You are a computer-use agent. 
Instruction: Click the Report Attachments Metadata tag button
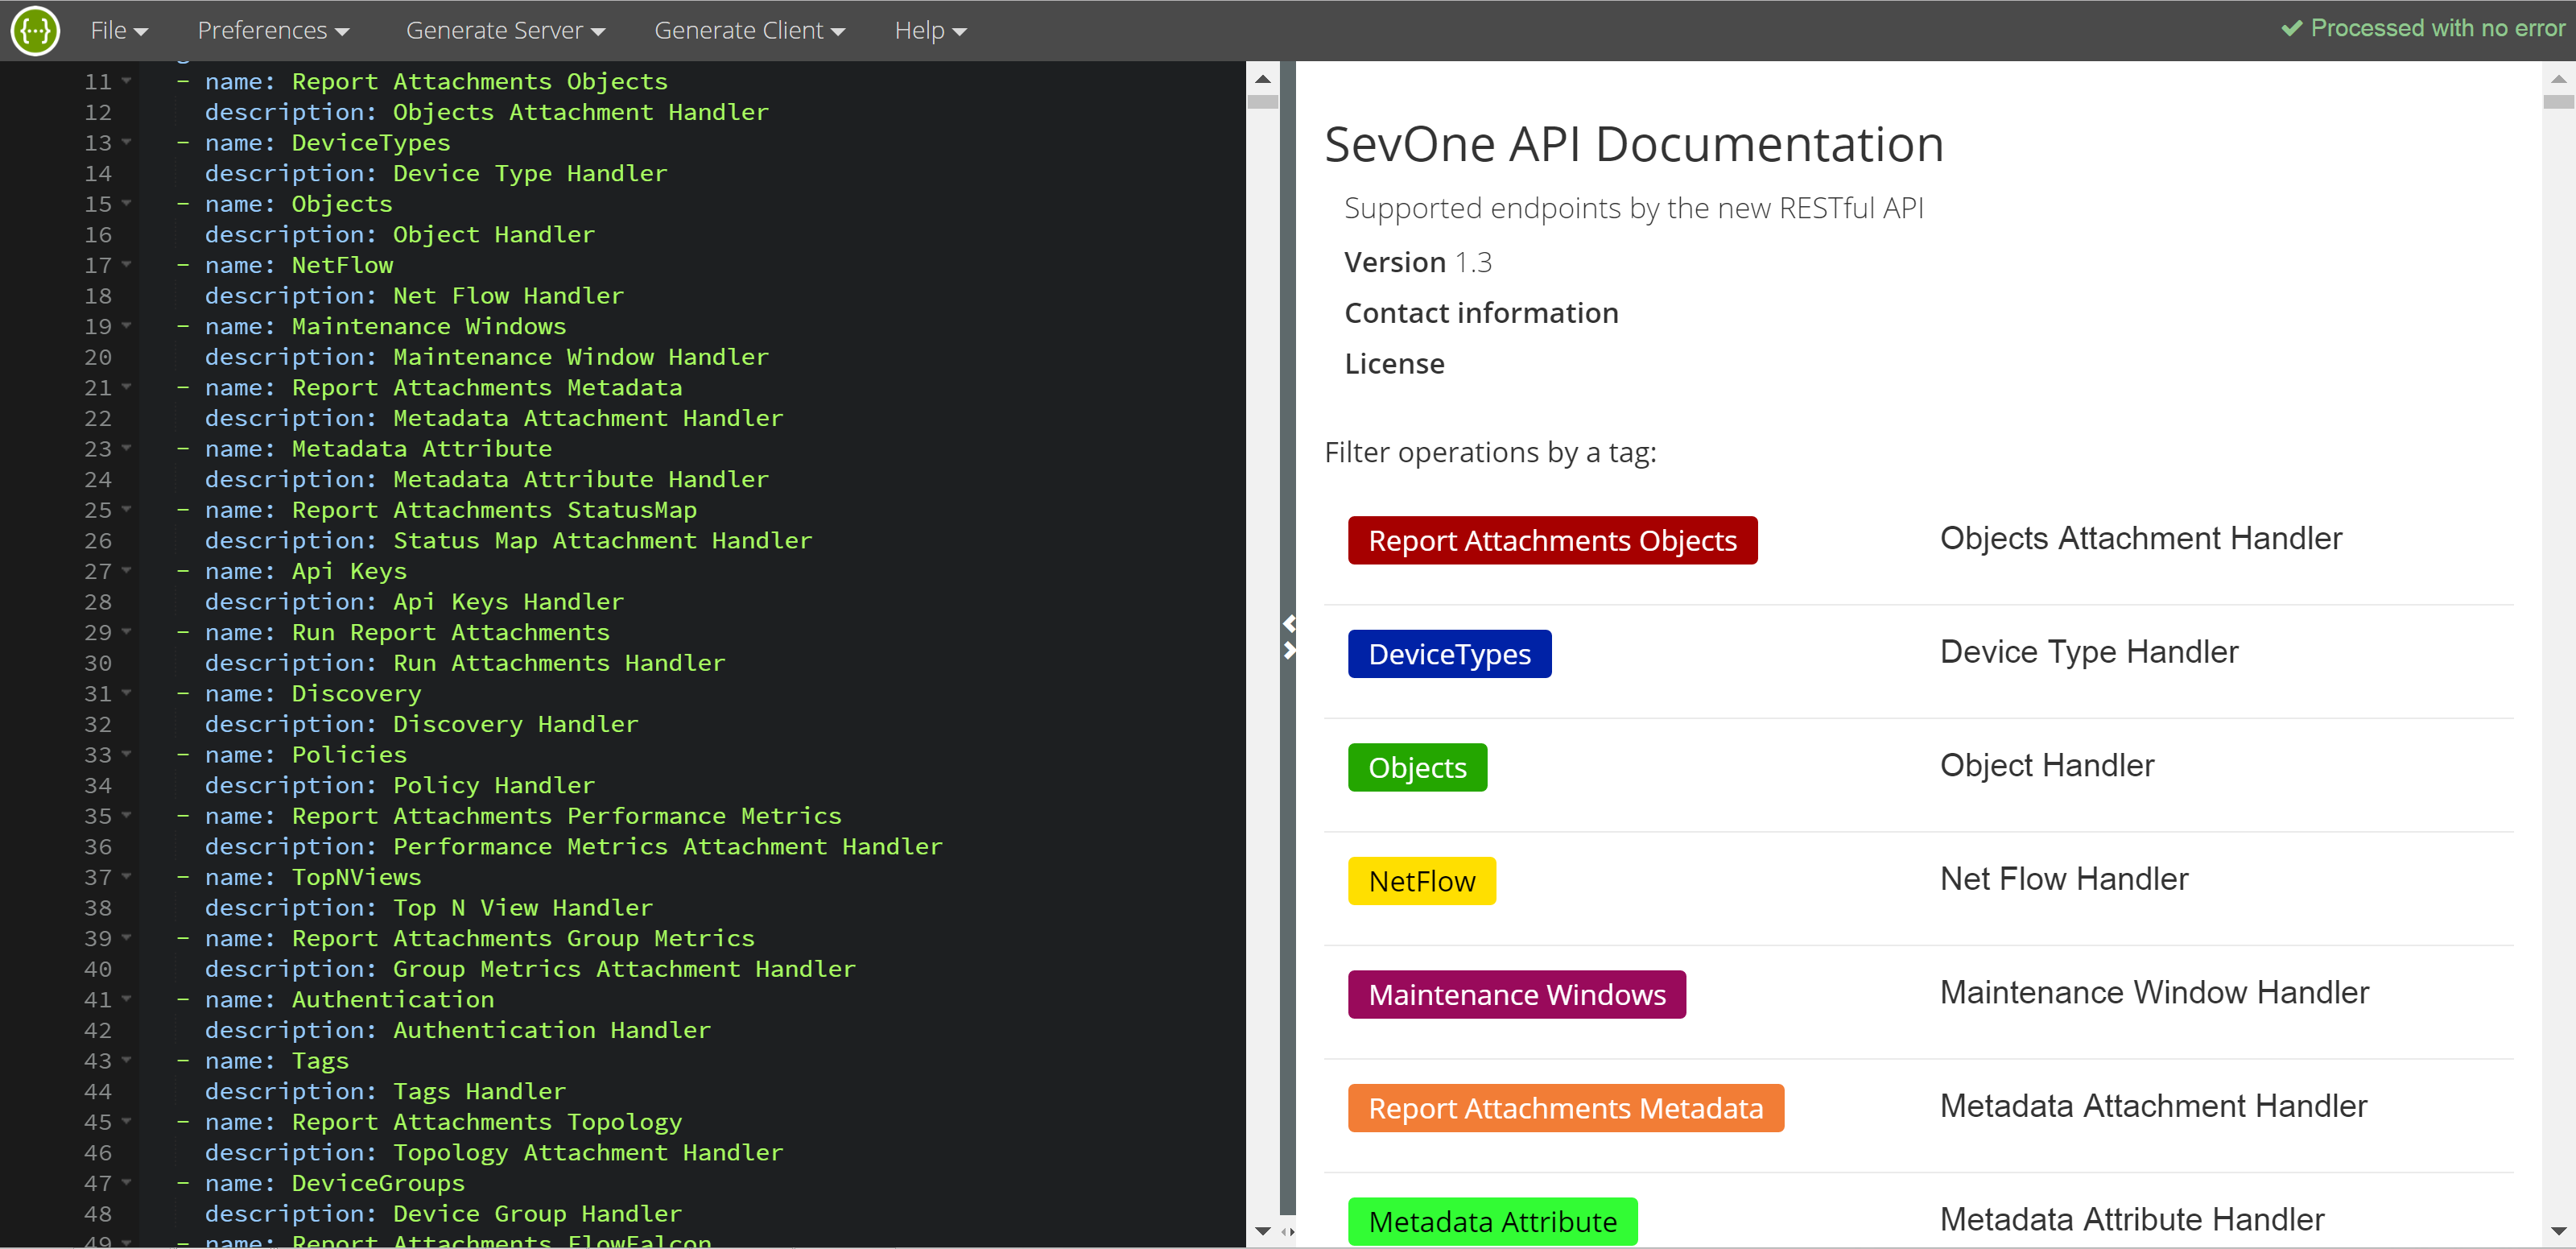(x=1563, y=1107)
